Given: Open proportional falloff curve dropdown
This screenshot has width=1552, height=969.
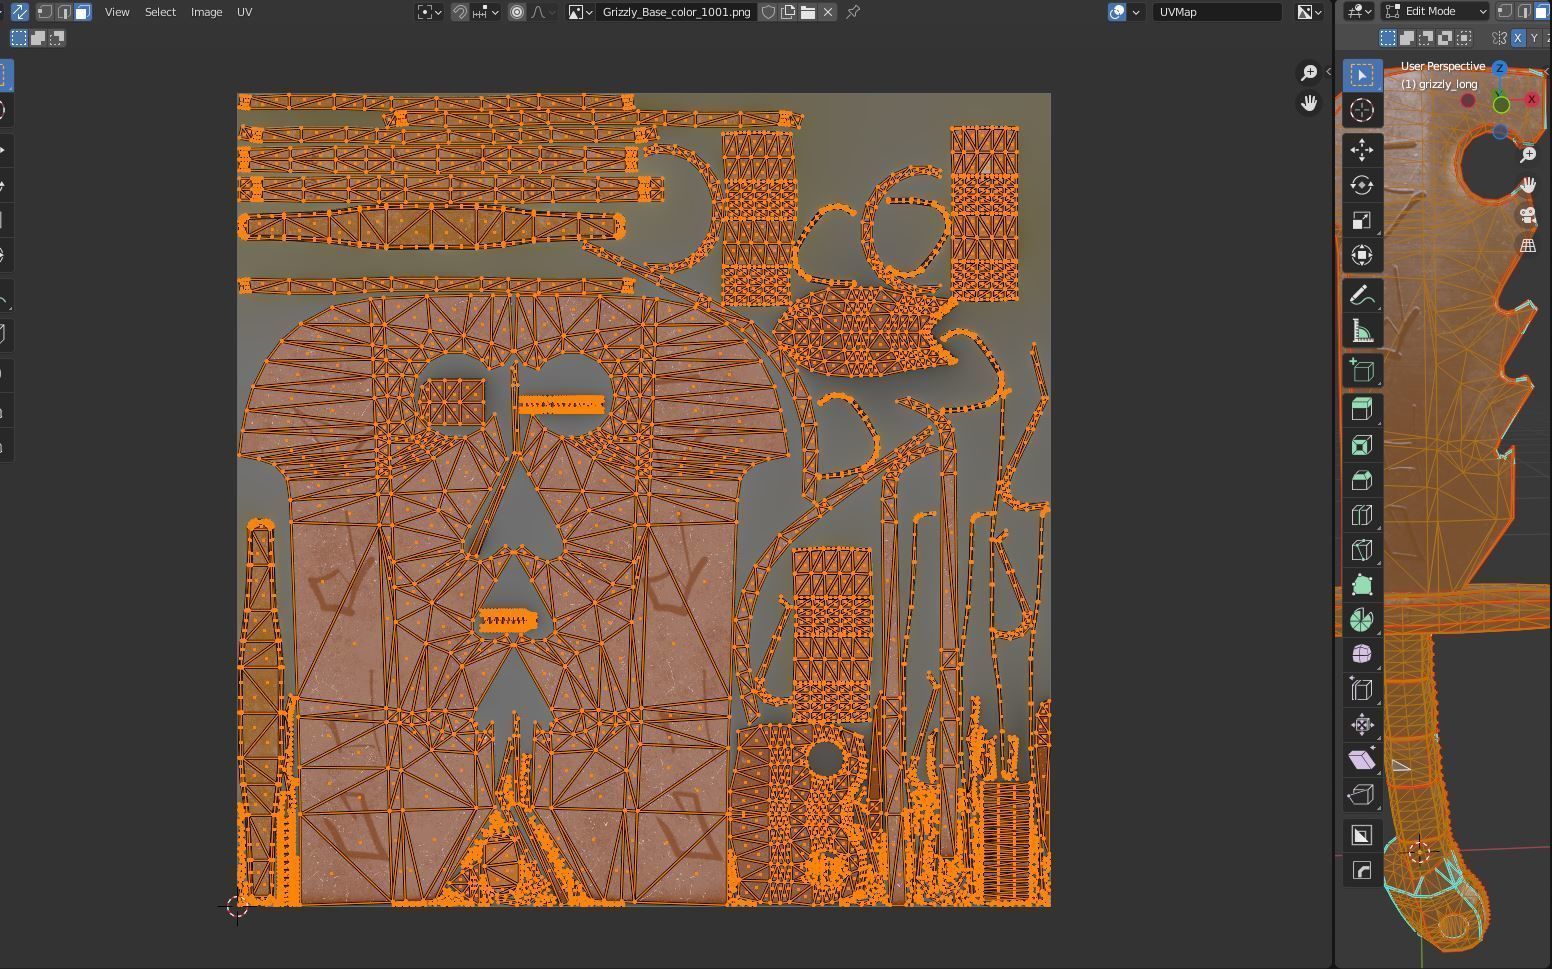Looking at the screenshot, I should pyautogui.click(x=544, y=12).
